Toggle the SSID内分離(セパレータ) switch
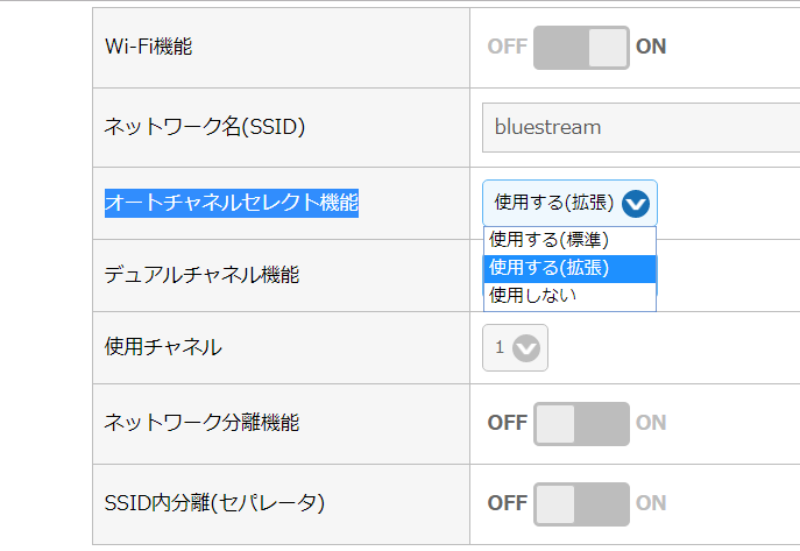This screenshot has width=800, height=551. (x=581, y=503)
